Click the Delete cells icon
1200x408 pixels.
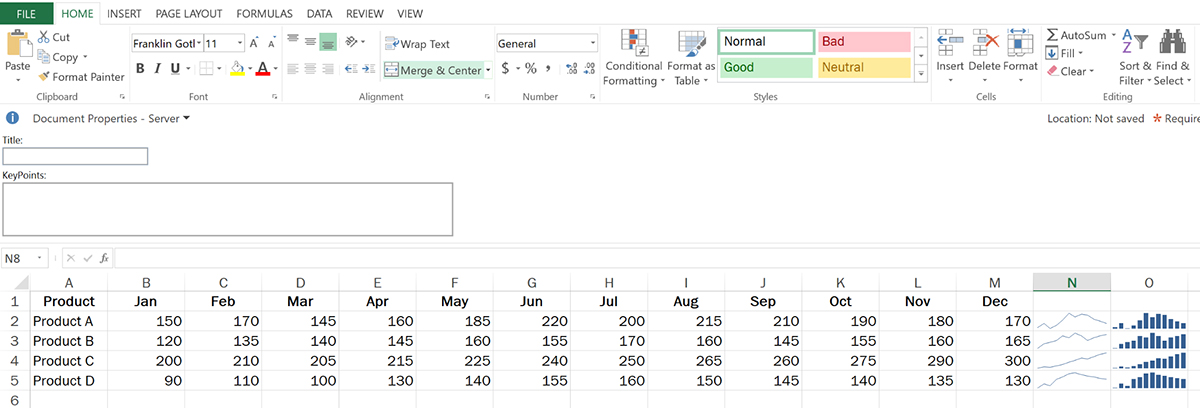985,42
